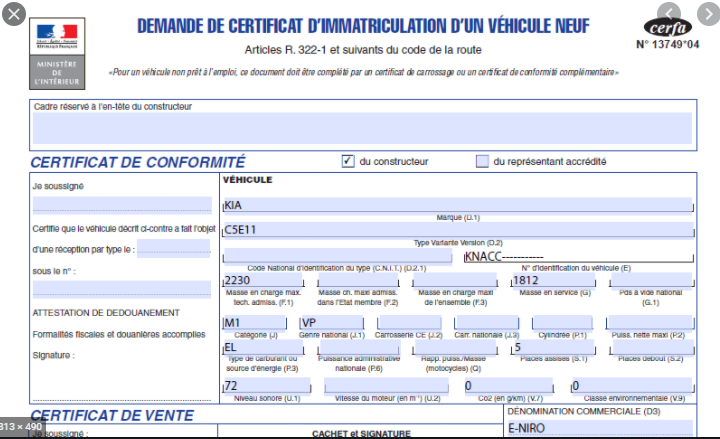Click the 'réception par type le' date field
720x439 pixels.
[174, 248]
